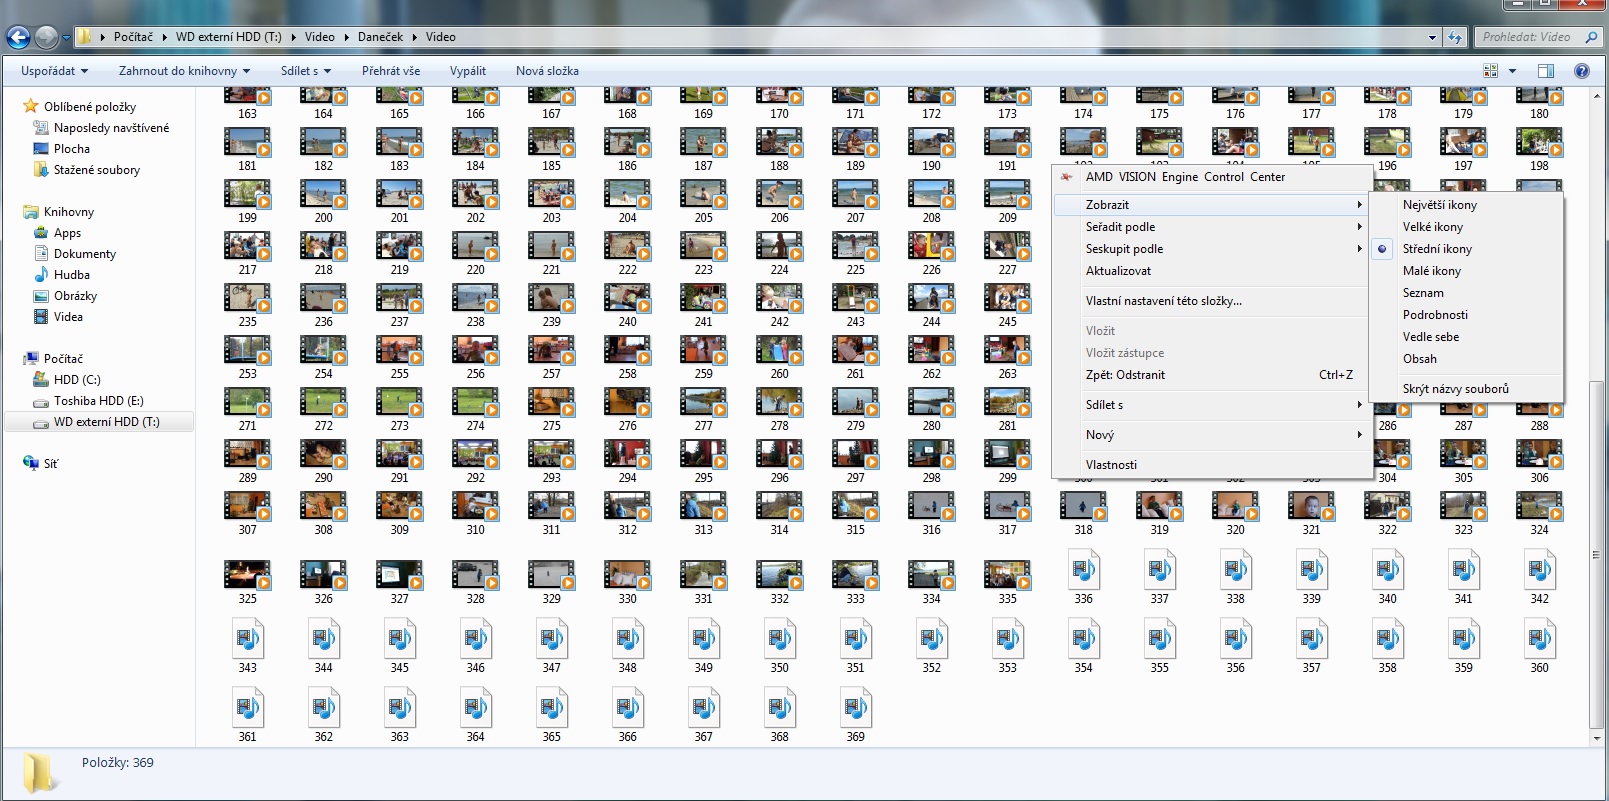Choose Velké ikony from the view submenu

[x=1466, y=227]
